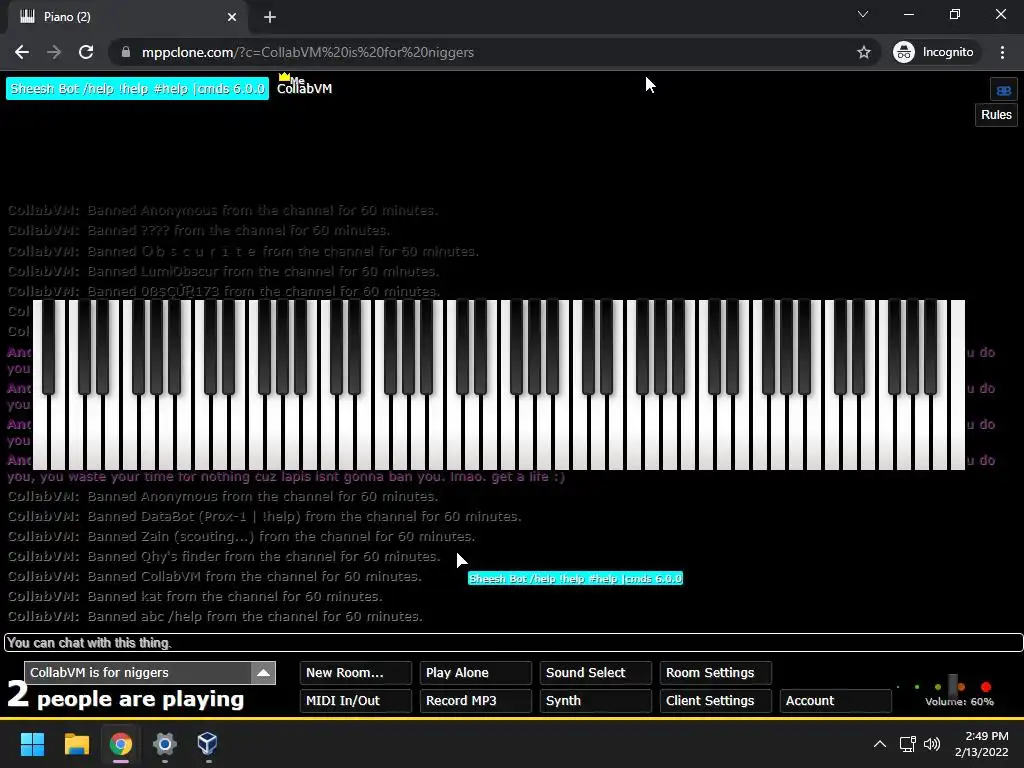Click 'Banned DataBot (Prox-1 | !help)' message
Screen dimensions: 1024x768
click(x=264, y=517)
